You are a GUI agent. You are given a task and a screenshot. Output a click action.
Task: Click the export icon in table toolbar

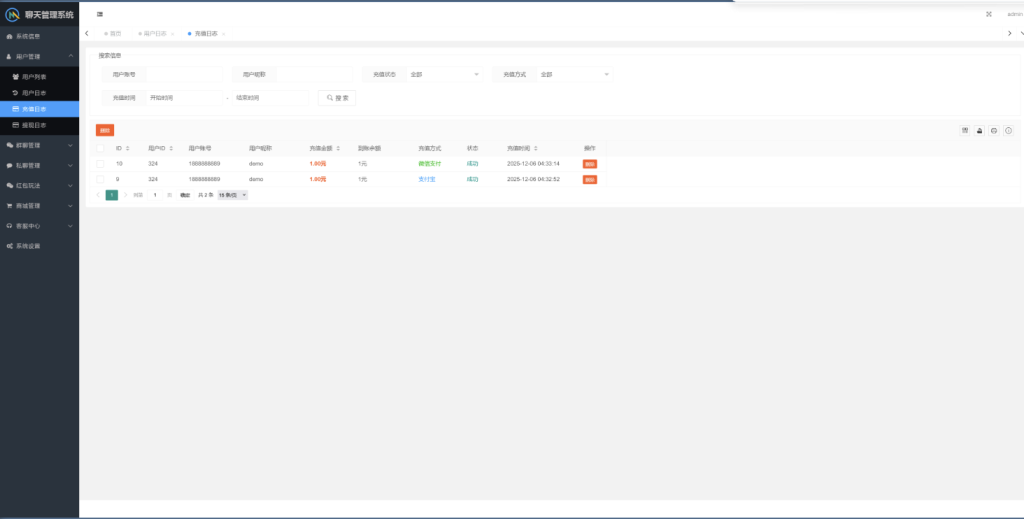[x=980, y=130]
